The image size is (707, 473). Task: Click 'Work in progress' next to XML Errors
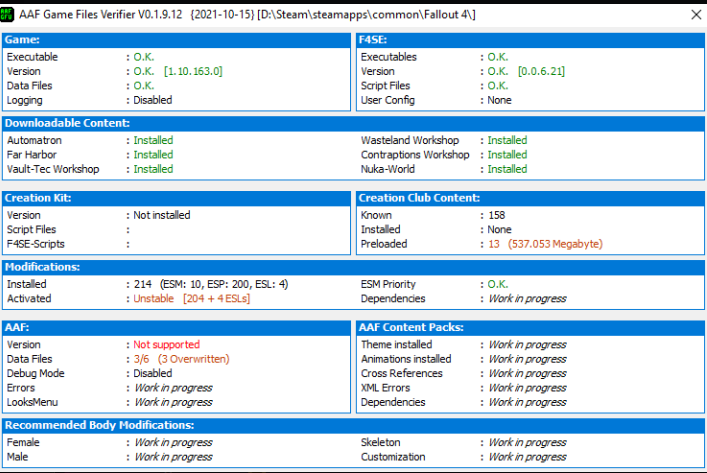click(527, 388)
